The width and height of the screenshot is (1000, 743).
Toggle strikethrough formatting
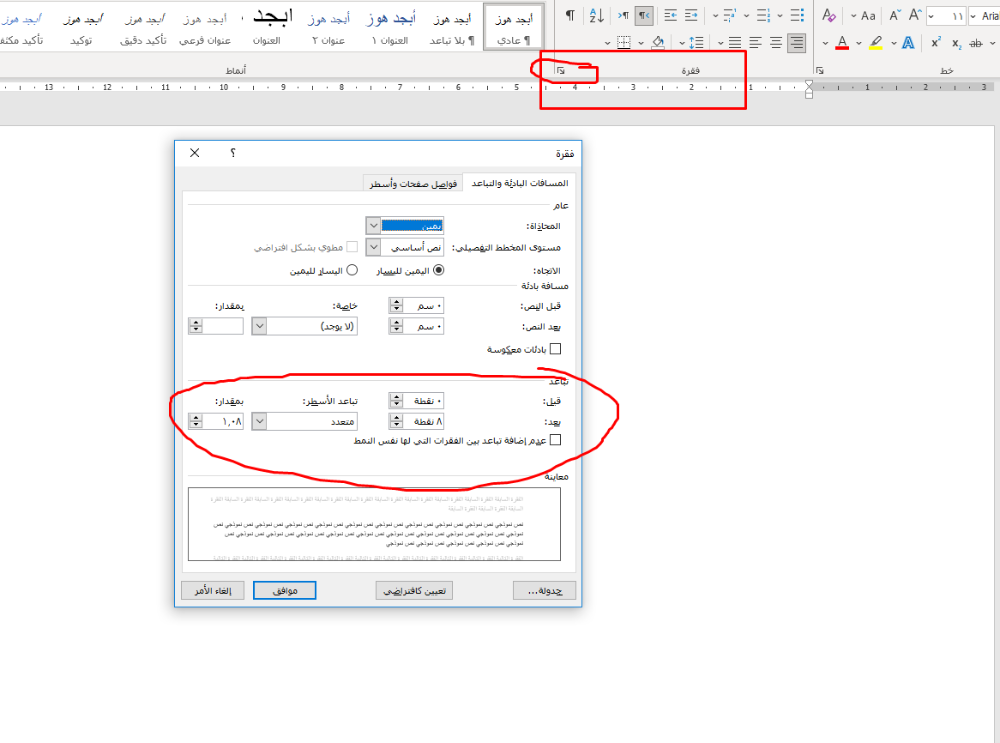click(976, 43)
